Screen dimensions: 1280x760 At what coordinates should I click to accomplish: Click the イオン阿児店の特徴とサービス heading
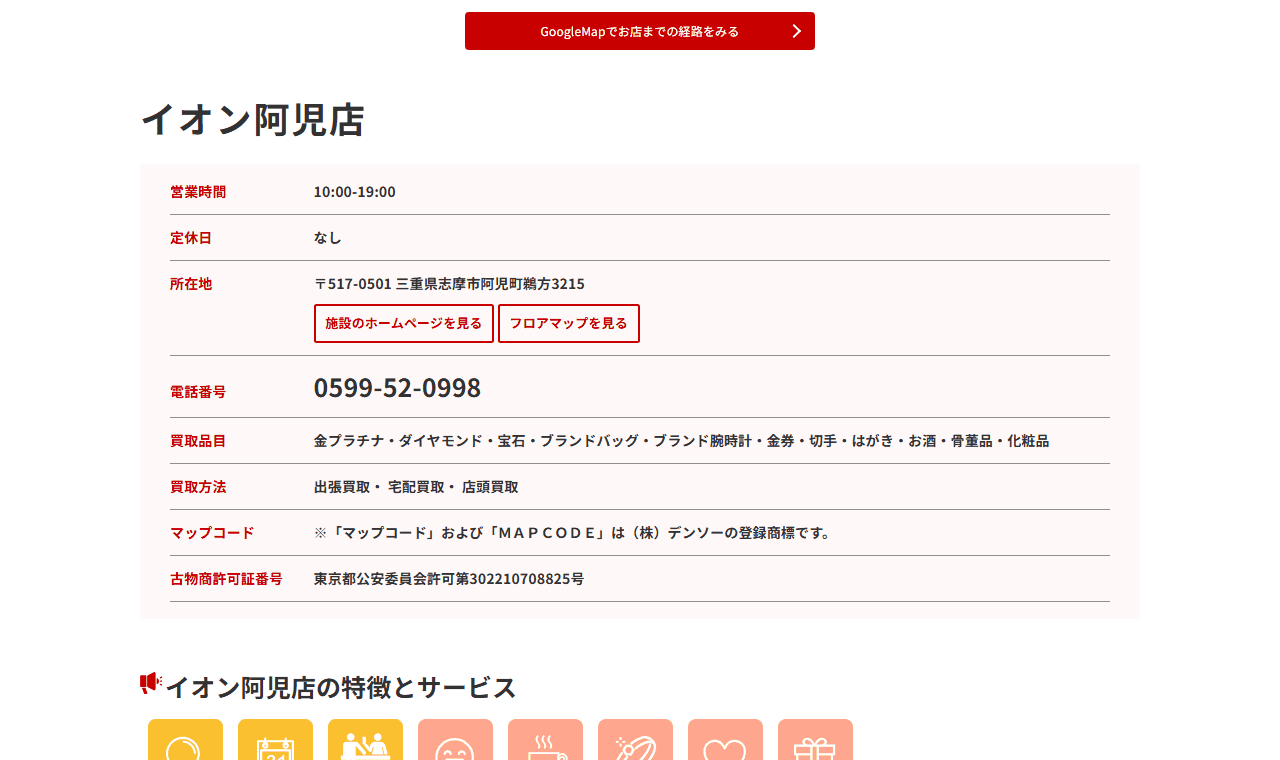point(340,688)
